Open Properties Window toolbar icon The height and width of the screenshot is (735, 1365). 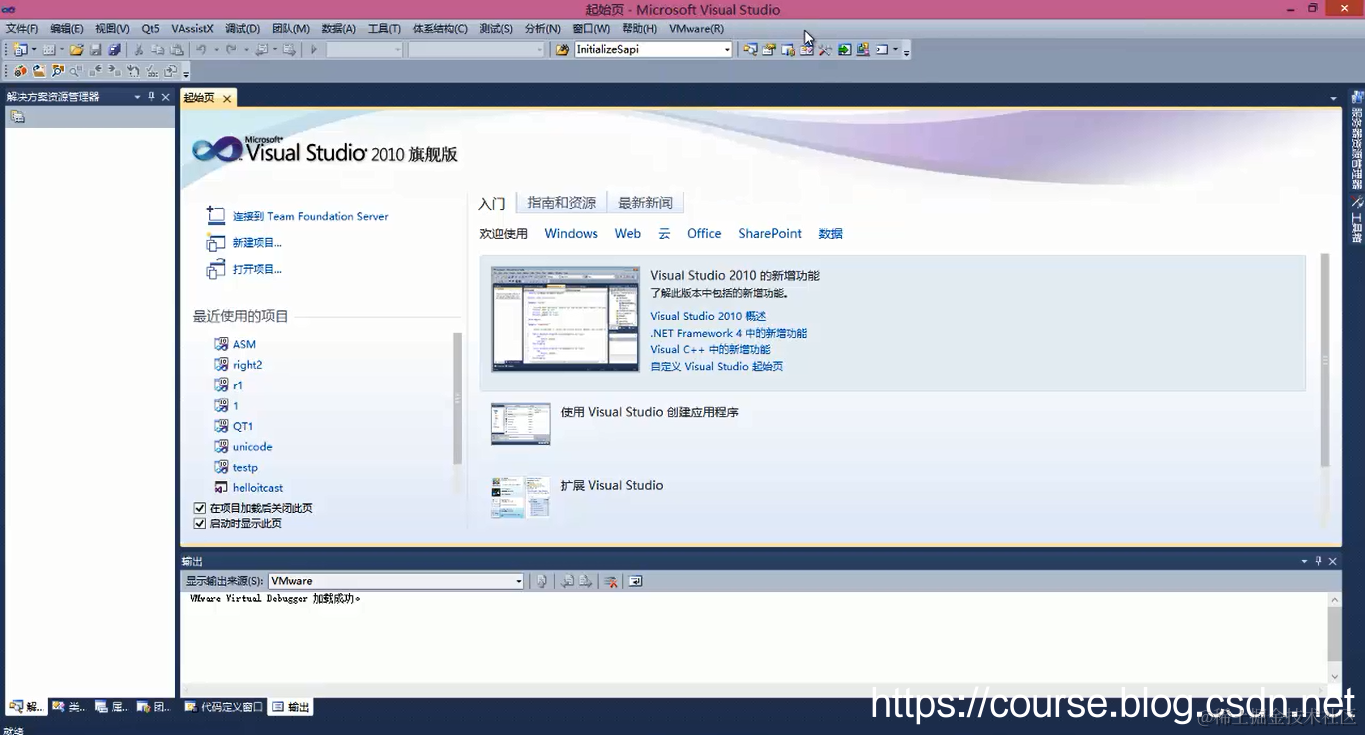[769, 50]
